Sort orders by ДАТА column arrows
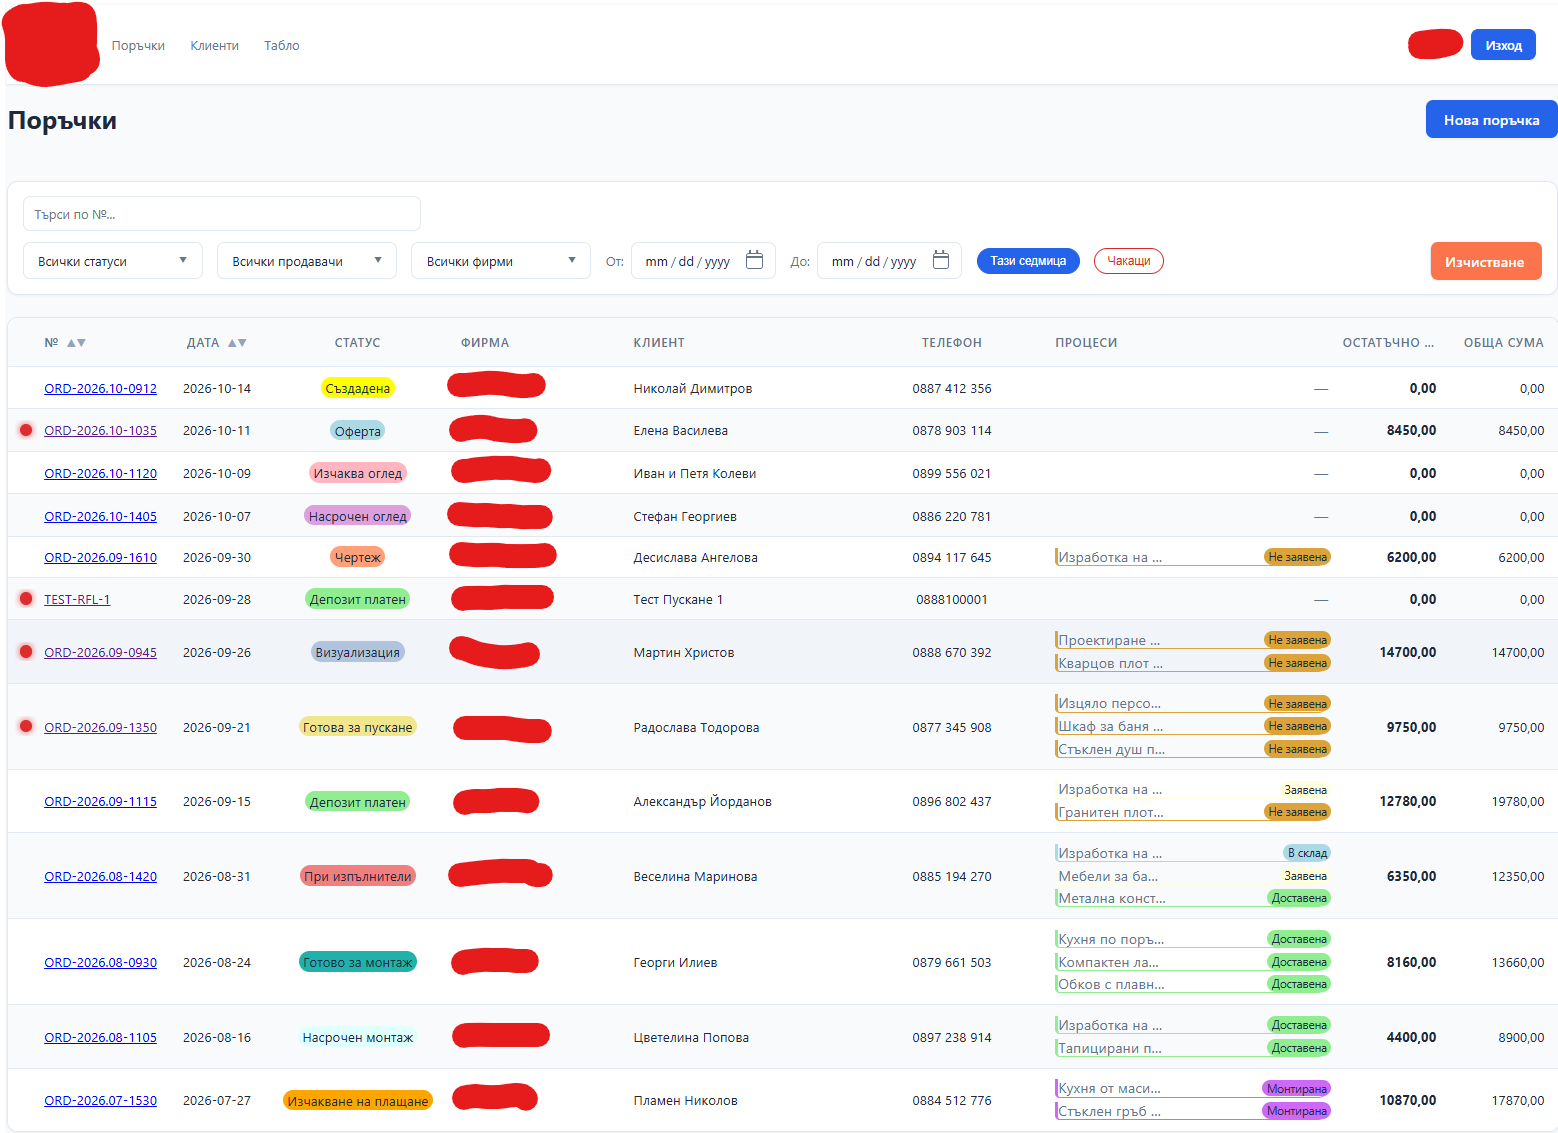 pyautogui.click(x=237, y=343)
